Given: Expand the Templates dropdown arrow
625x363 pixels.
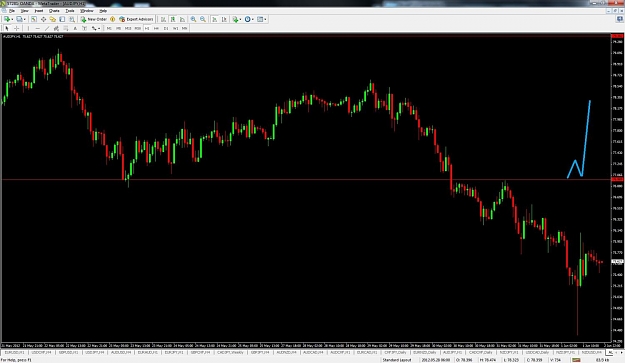Looking at the screenshot, I should point(265,19).
